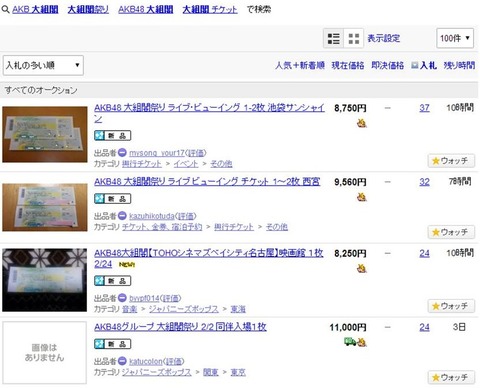The image size is (480, 388).
Task: Open category 東京
Action: 238,372
